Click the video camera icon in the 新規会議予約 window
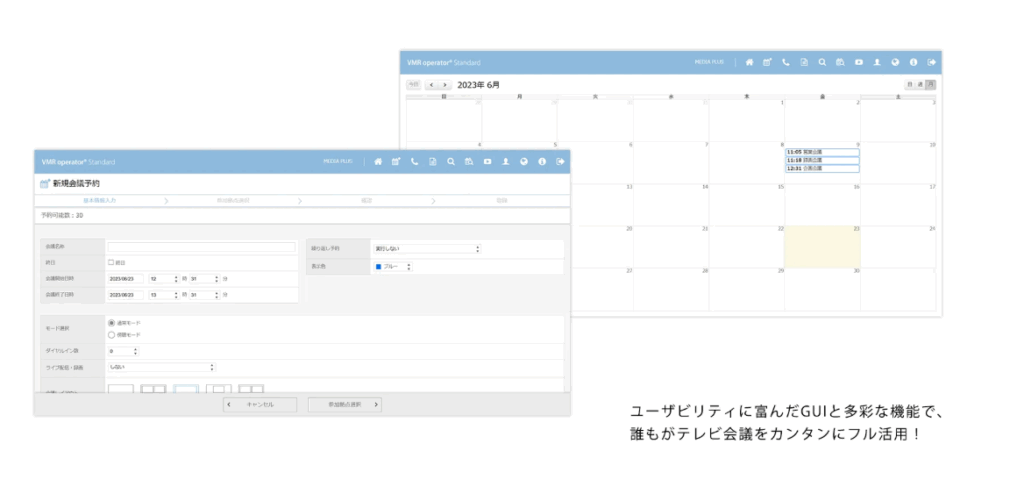Screen dimensions: 1024x487 click(487, 161)
